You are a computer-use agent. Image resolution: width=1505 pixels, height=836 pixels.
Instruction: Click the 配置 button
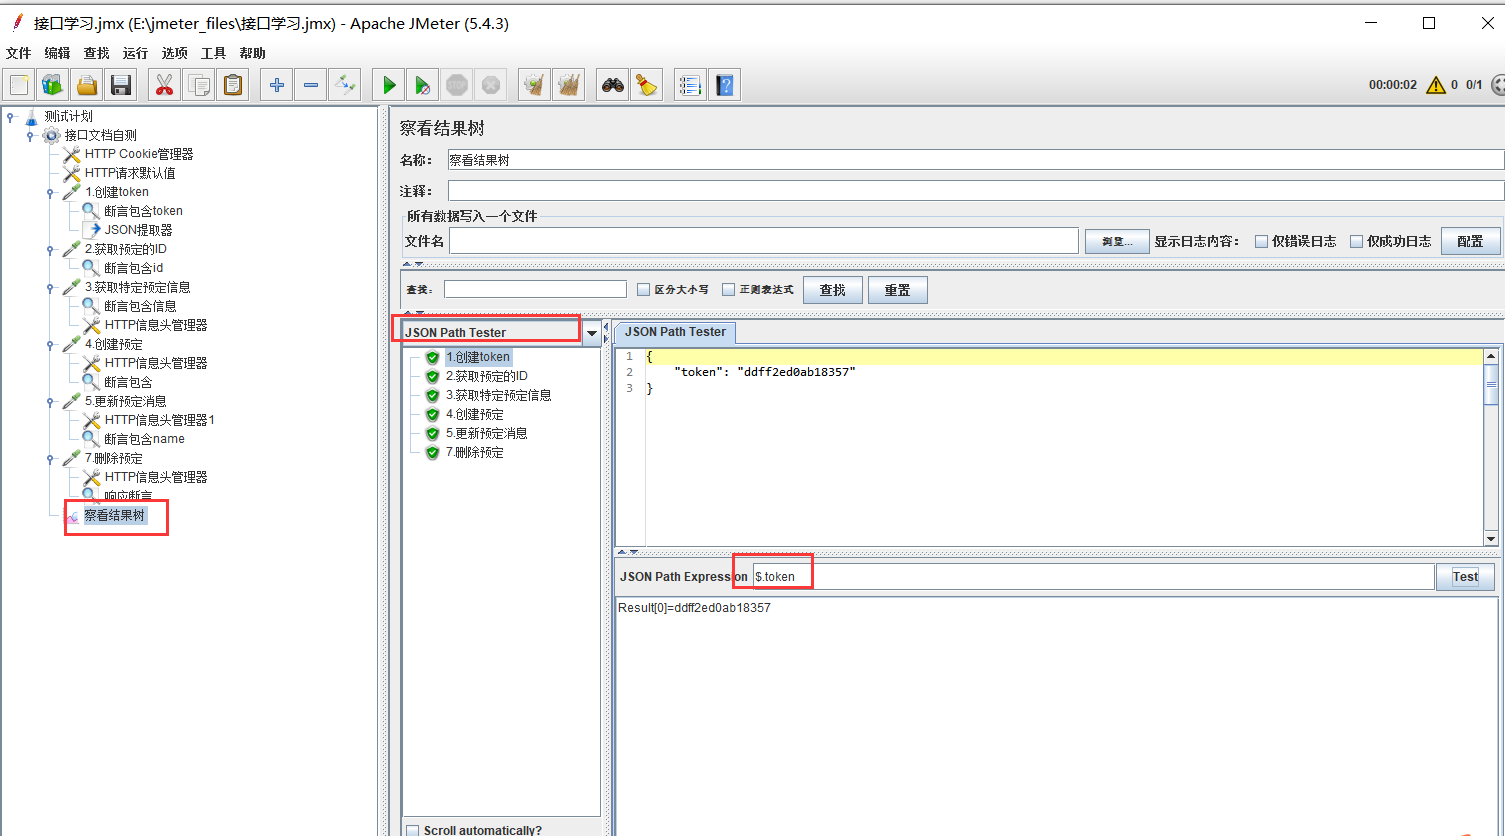click(1470, 241)
